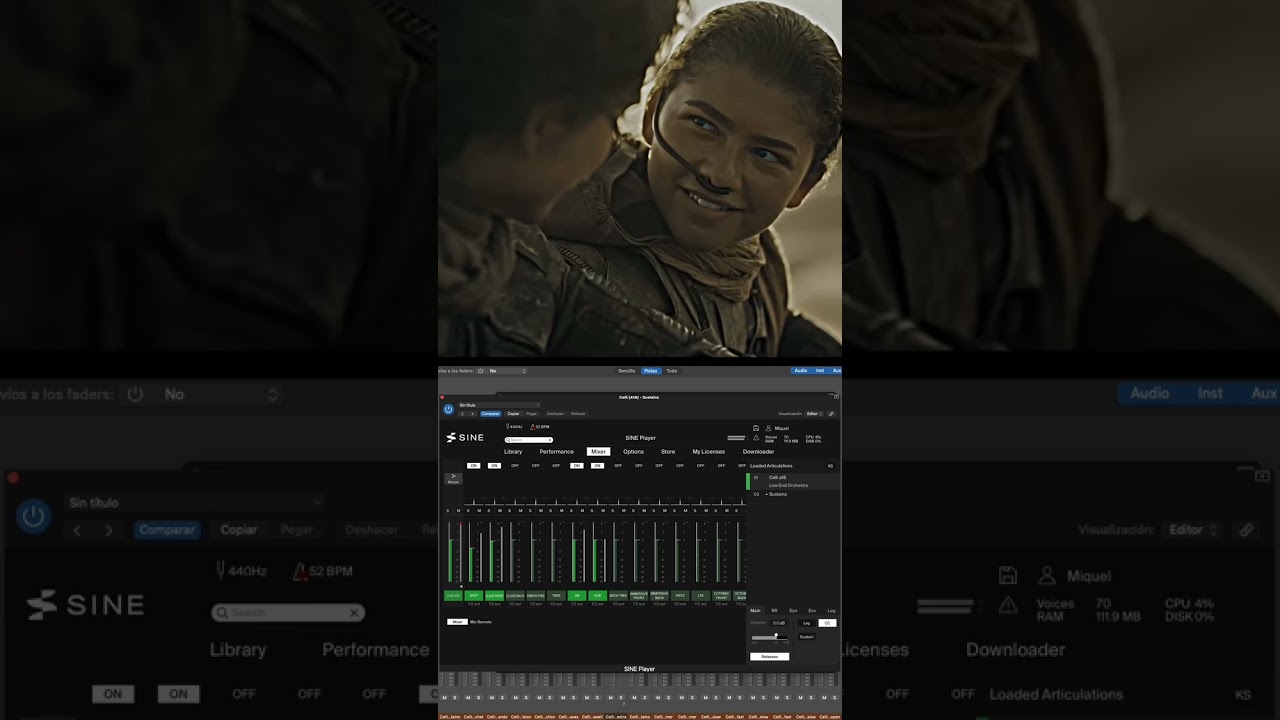The image size is (1280, 720).
Task: Click the previous preset arrow
Action: click(462, 414)
